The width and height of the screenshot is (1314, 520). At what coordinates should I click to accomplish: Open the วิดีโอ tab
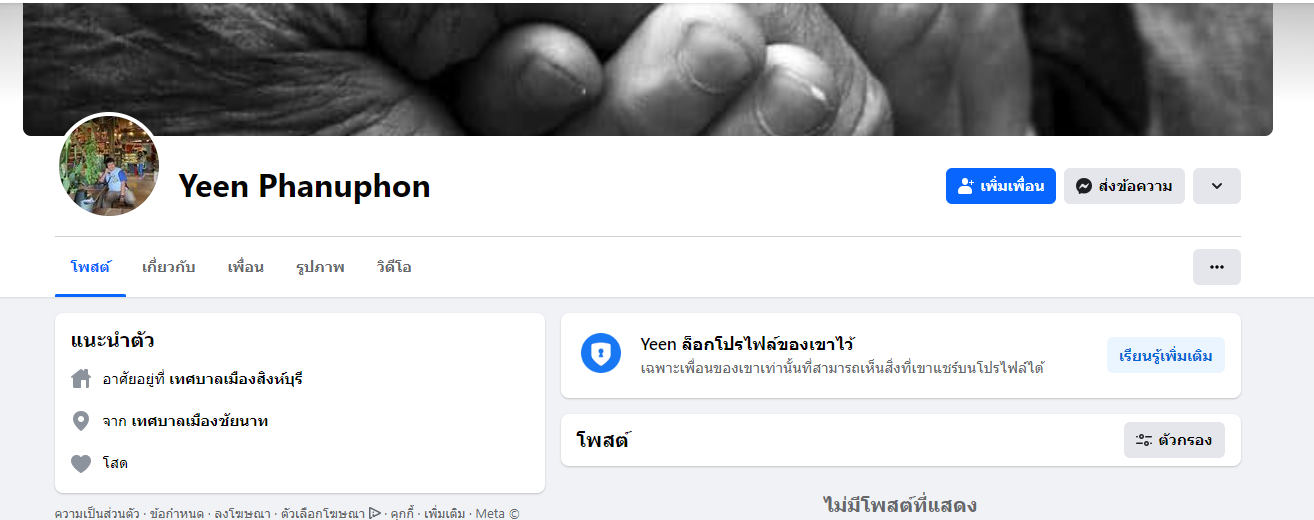point(394,267)
